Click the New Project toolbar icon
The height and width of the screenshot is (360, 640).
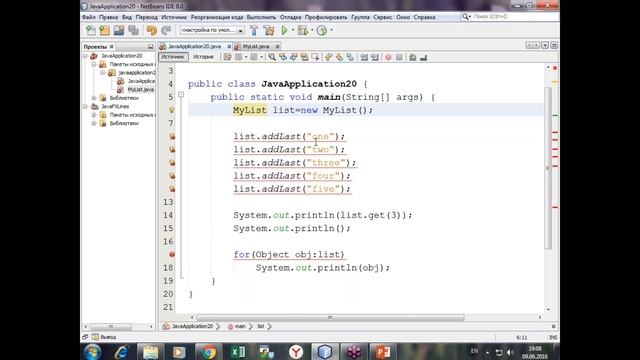(x=104, y=30)
